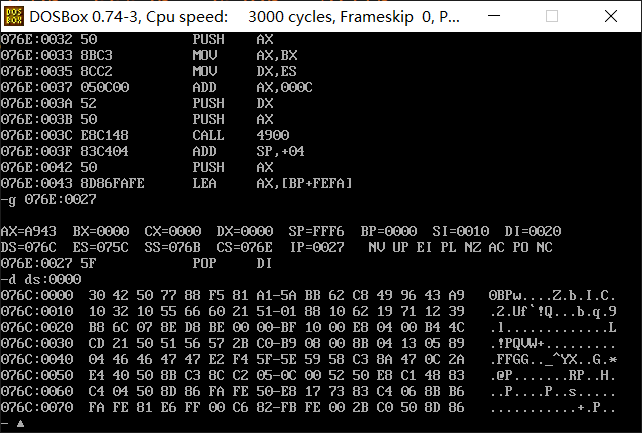The image size is (642, 433).
Task: Click the 'POP DI' instruction line
Action: [x=136, y=264]
